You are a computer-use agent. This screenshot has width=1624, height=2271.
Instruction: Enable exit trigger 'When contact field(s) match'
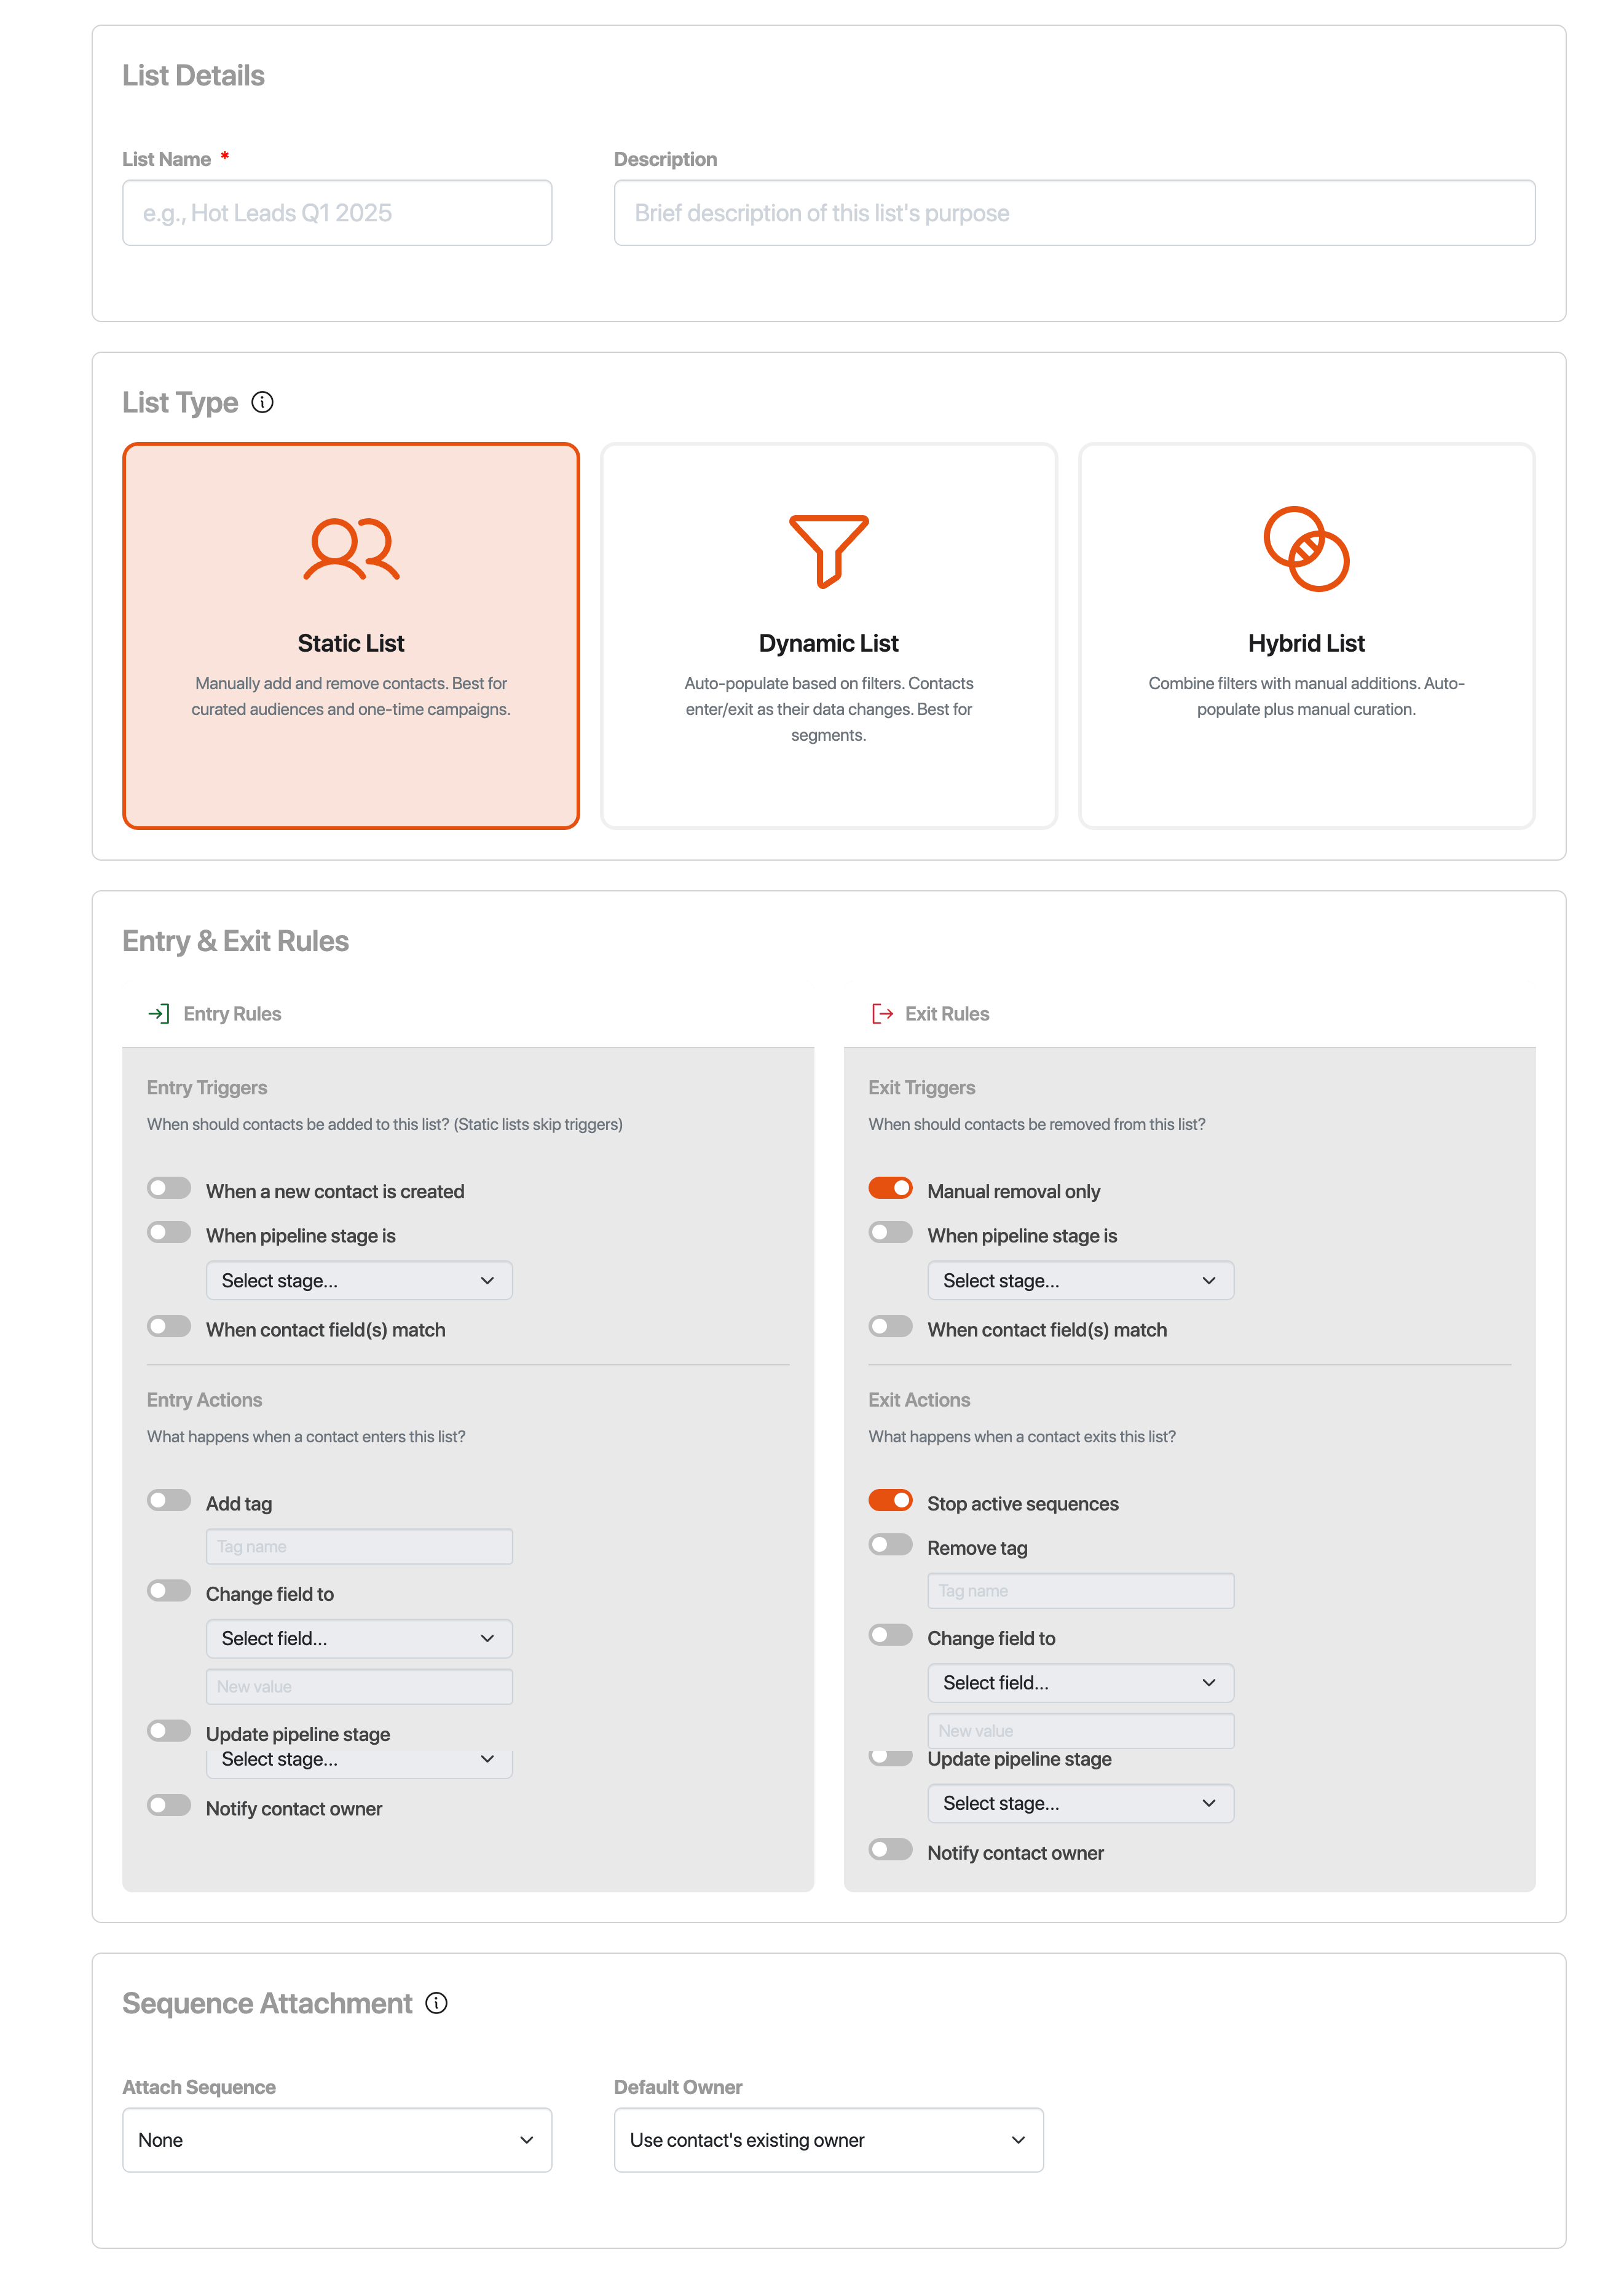[890, 1326]
